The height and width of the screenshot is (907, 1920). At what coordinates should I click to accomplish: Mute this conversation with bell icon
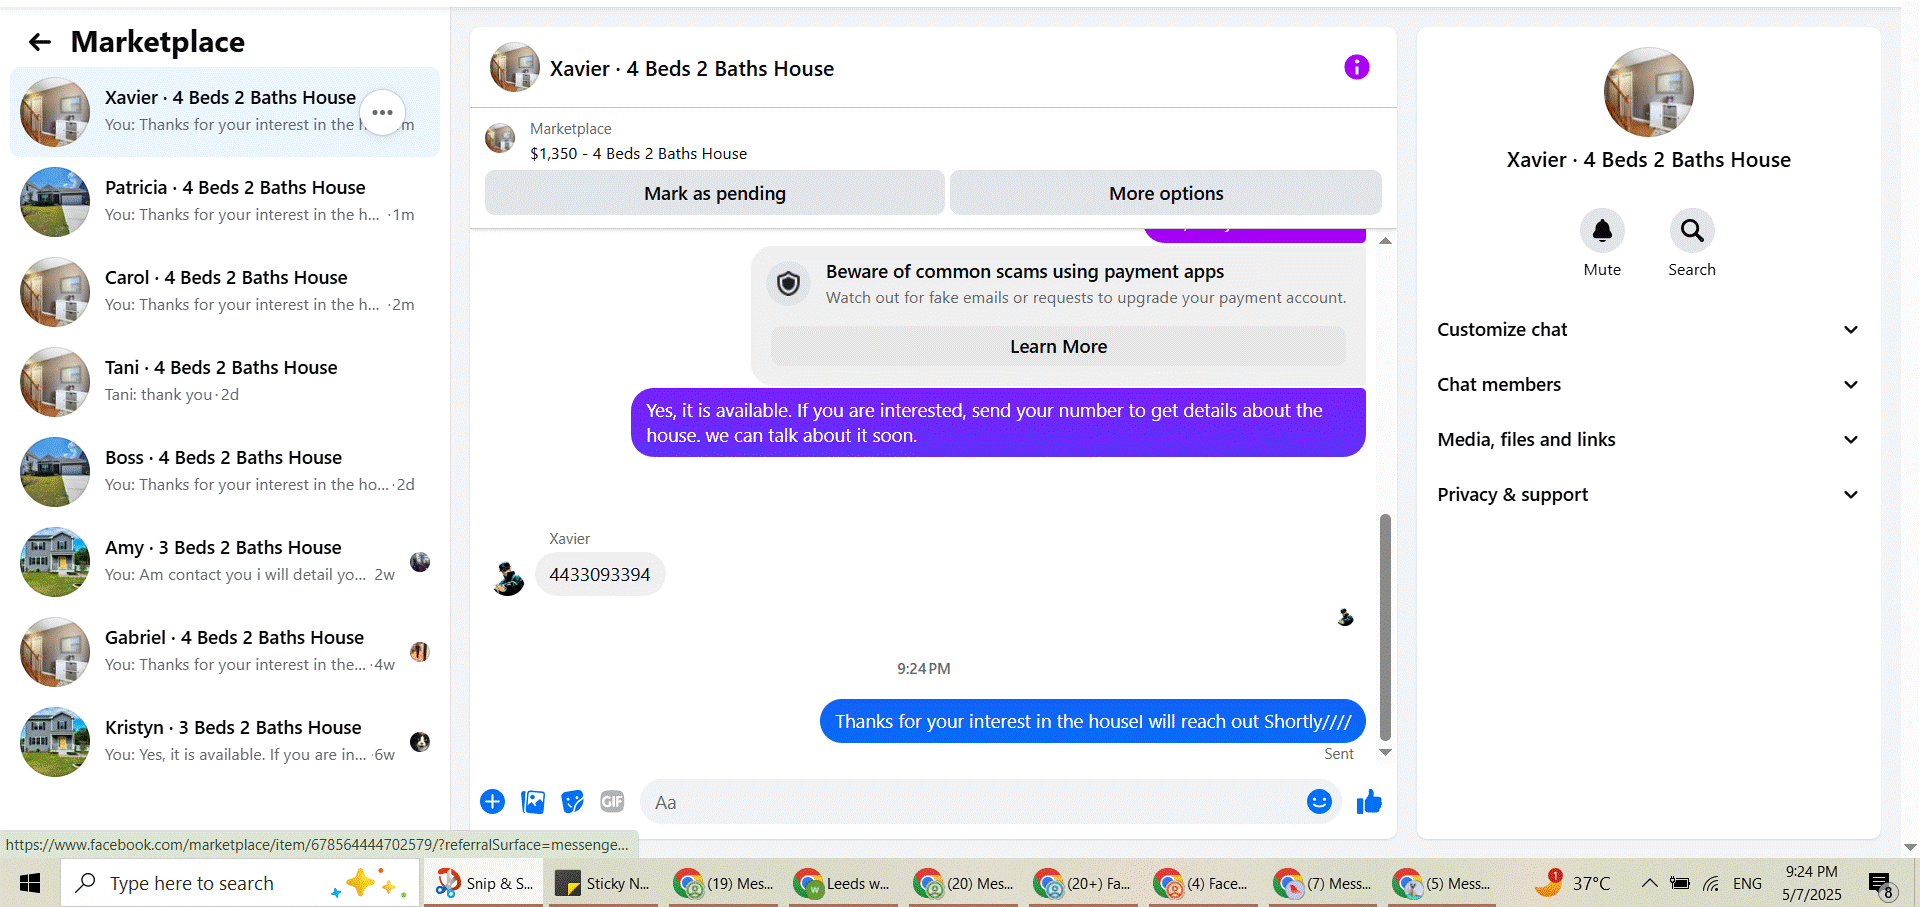tap(1602, 231)
